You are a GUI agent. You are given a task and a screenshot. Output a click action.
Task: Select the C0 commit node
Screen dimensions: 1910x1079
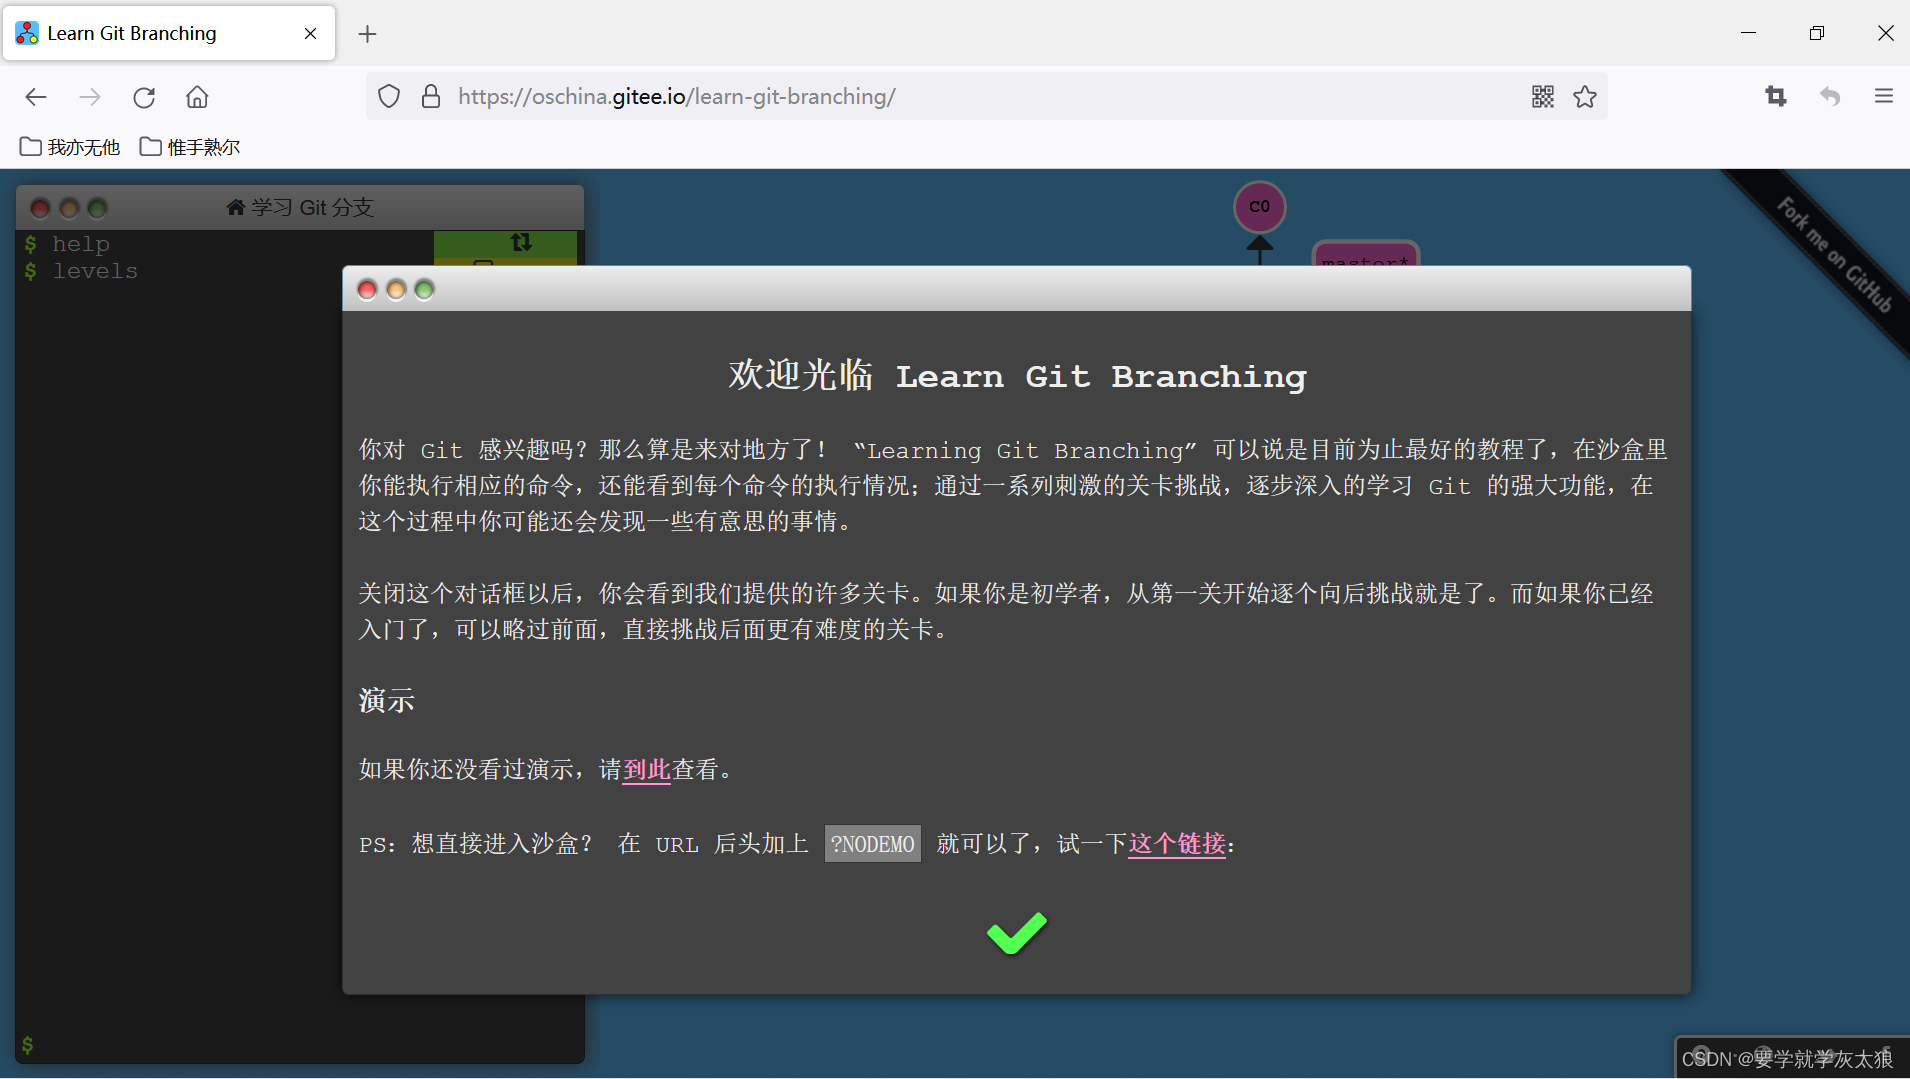pos(1259,207)
